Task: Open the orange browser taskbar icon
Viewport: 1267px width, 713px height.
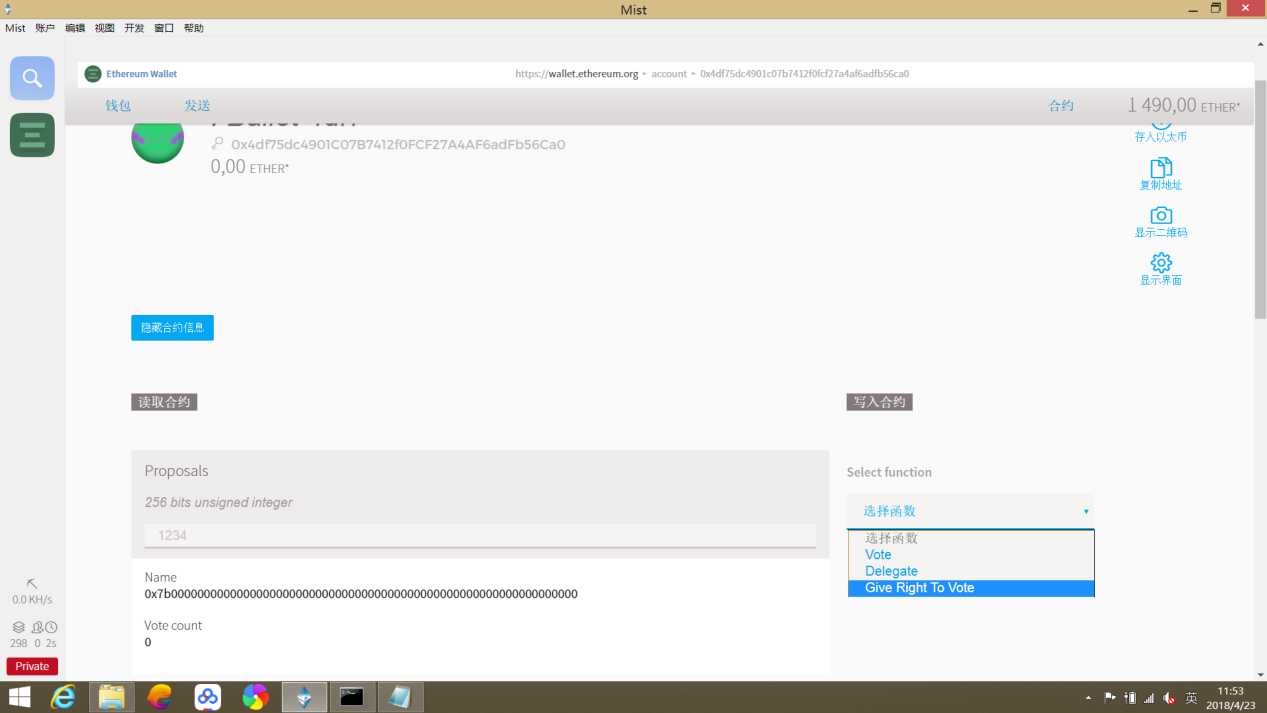Action: tap(159, 697)
